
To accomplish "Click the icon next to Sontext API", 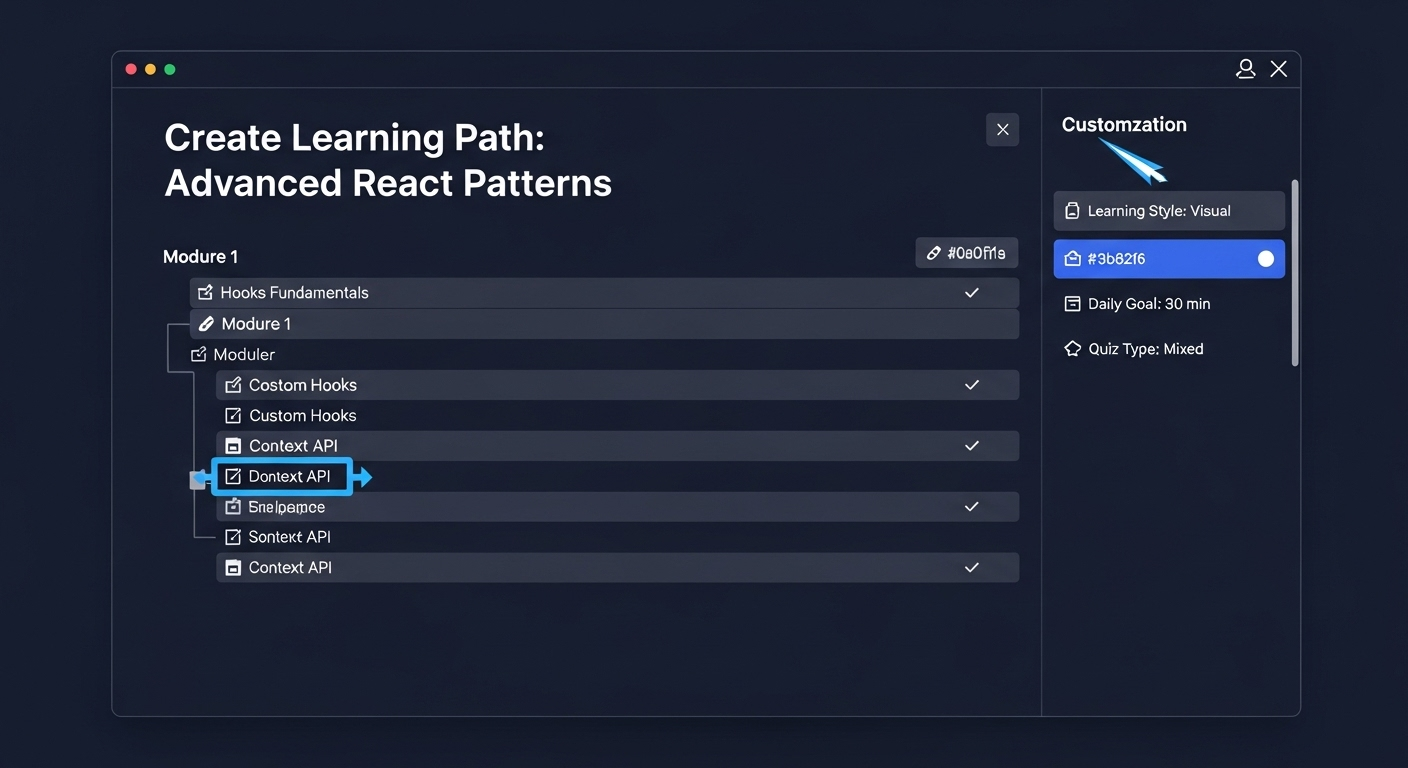I will (x=233, y=537).
